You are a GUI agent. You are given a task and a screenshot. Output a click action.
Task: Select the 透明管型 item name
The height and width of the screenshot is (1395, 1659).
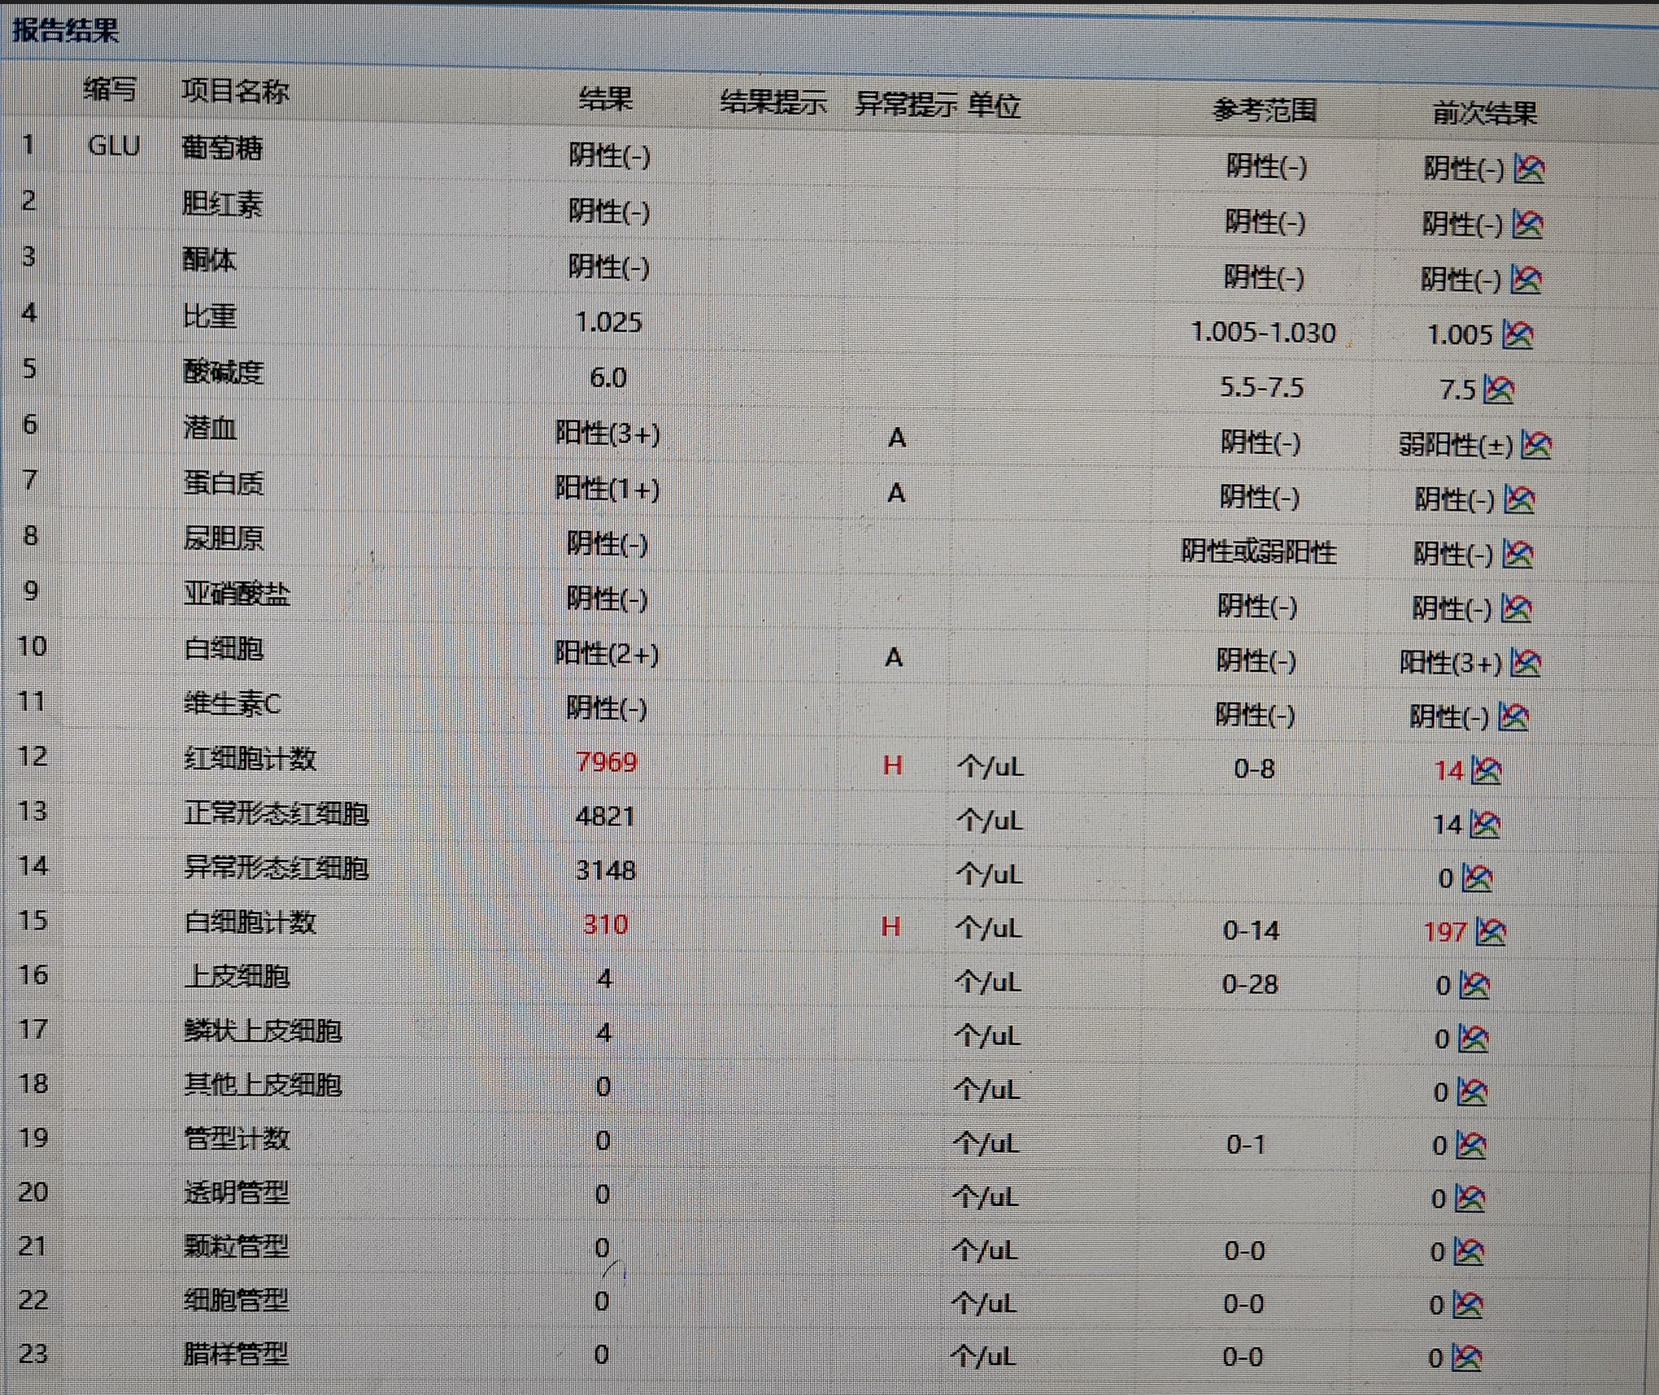click(237, 1192)
